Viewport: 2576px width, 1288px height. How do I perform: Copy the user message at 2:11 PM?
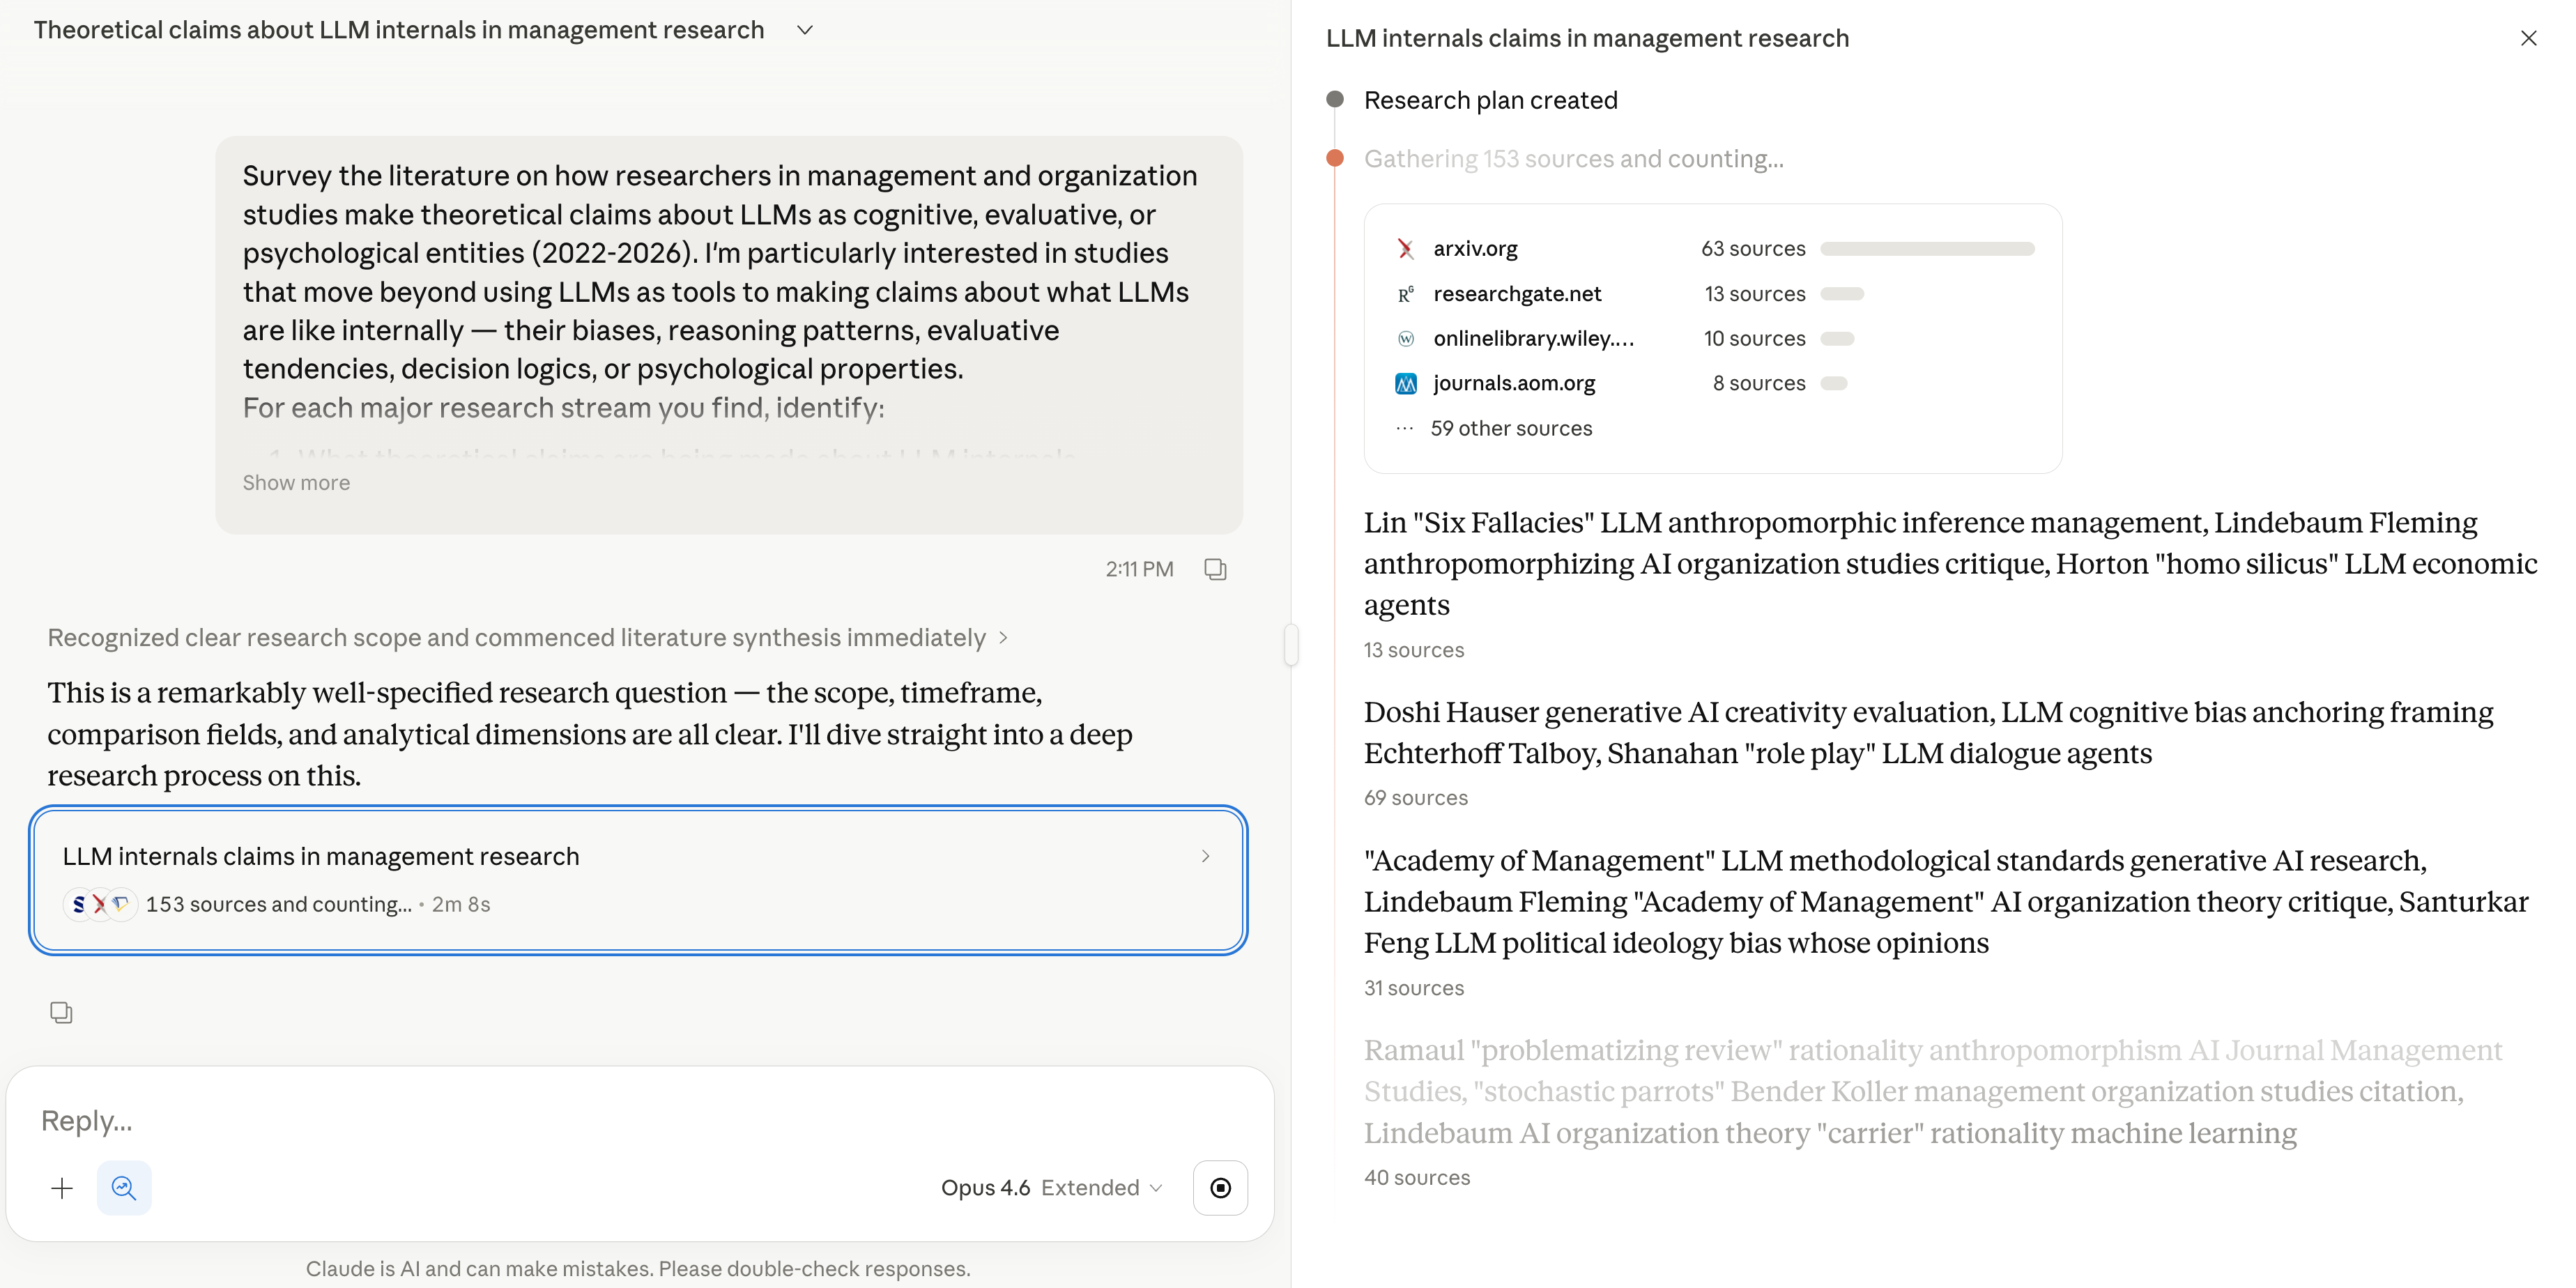[1215, 569]
